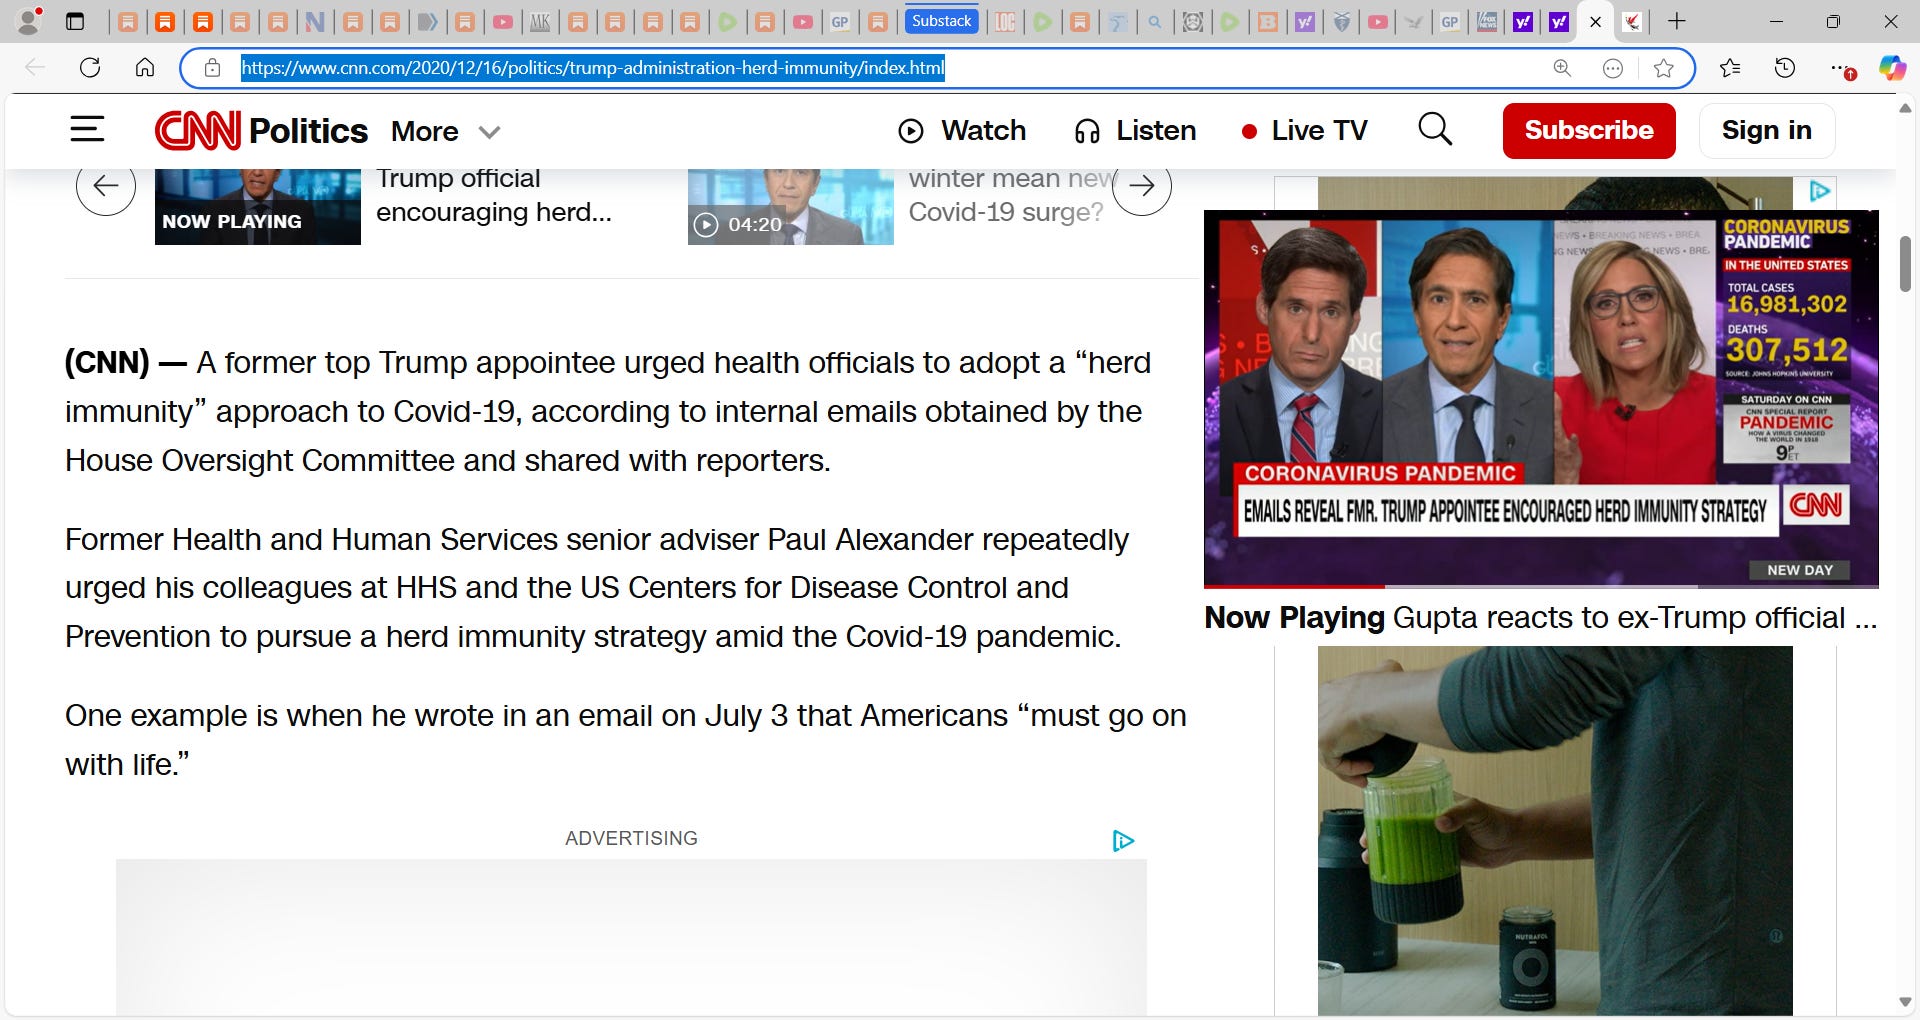Switch to the orange B Blogger tab
Screen dimensions: 1920x1020
(x=1267, y=22)
